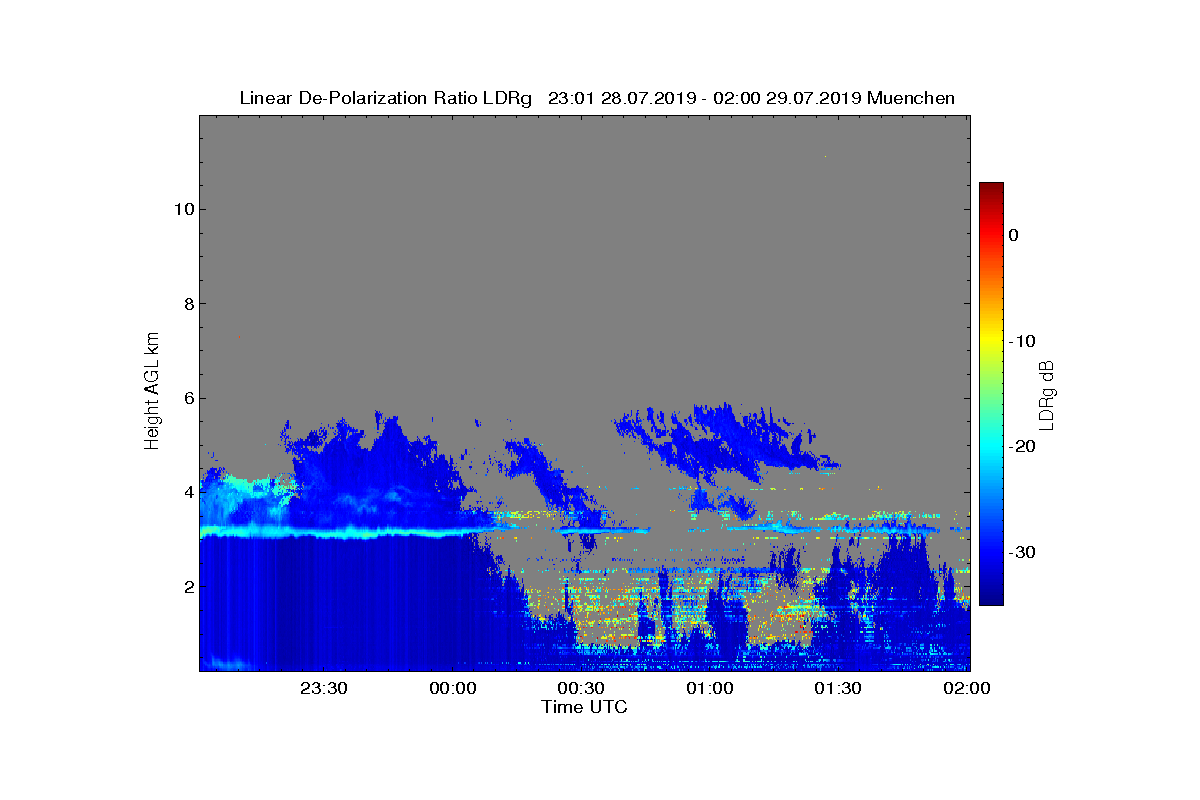Click the 2 km height tick label
The width and height of the screenshot is (1200, 800).
187,586
